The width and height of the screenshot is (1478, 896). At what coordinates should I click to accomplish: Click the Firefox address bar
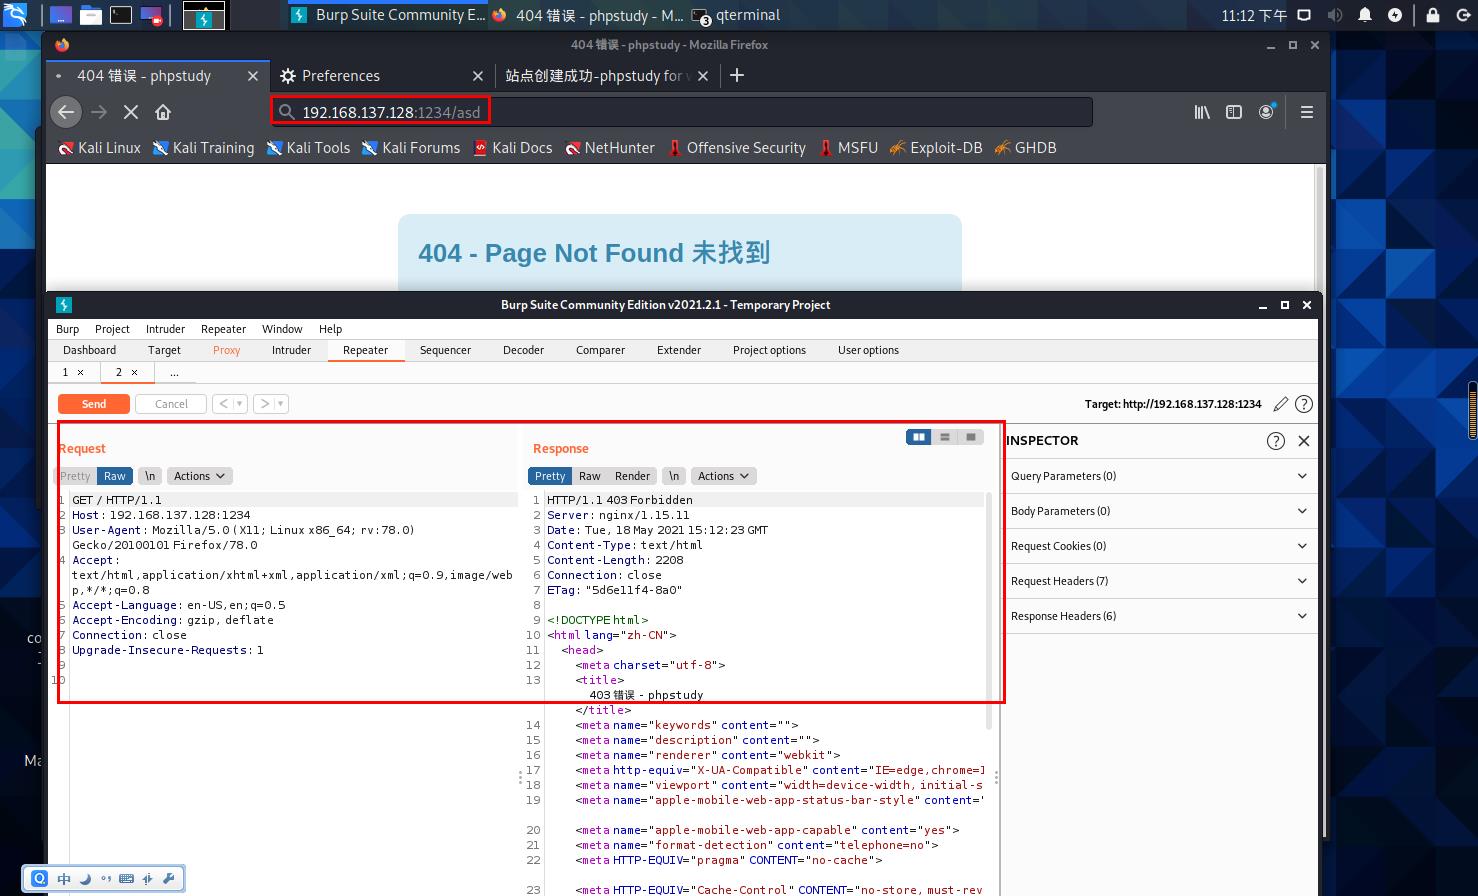coord(680,112)
